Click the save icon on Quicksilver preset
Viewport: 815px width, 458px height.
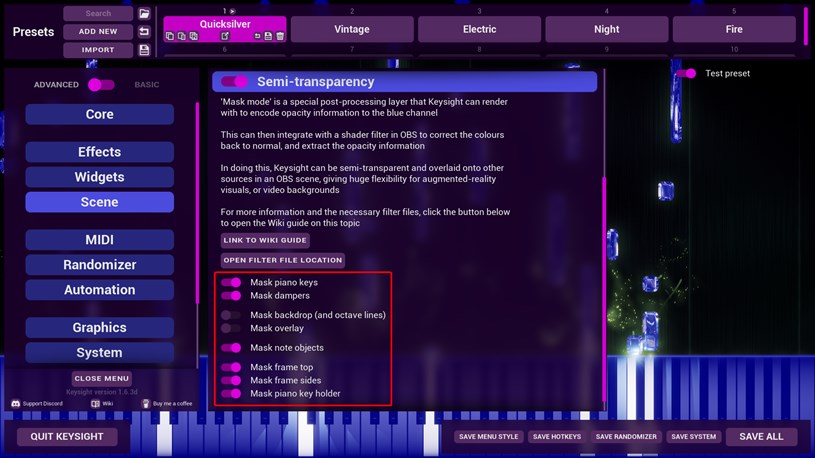pyautogui.click(x=268, y=36)
